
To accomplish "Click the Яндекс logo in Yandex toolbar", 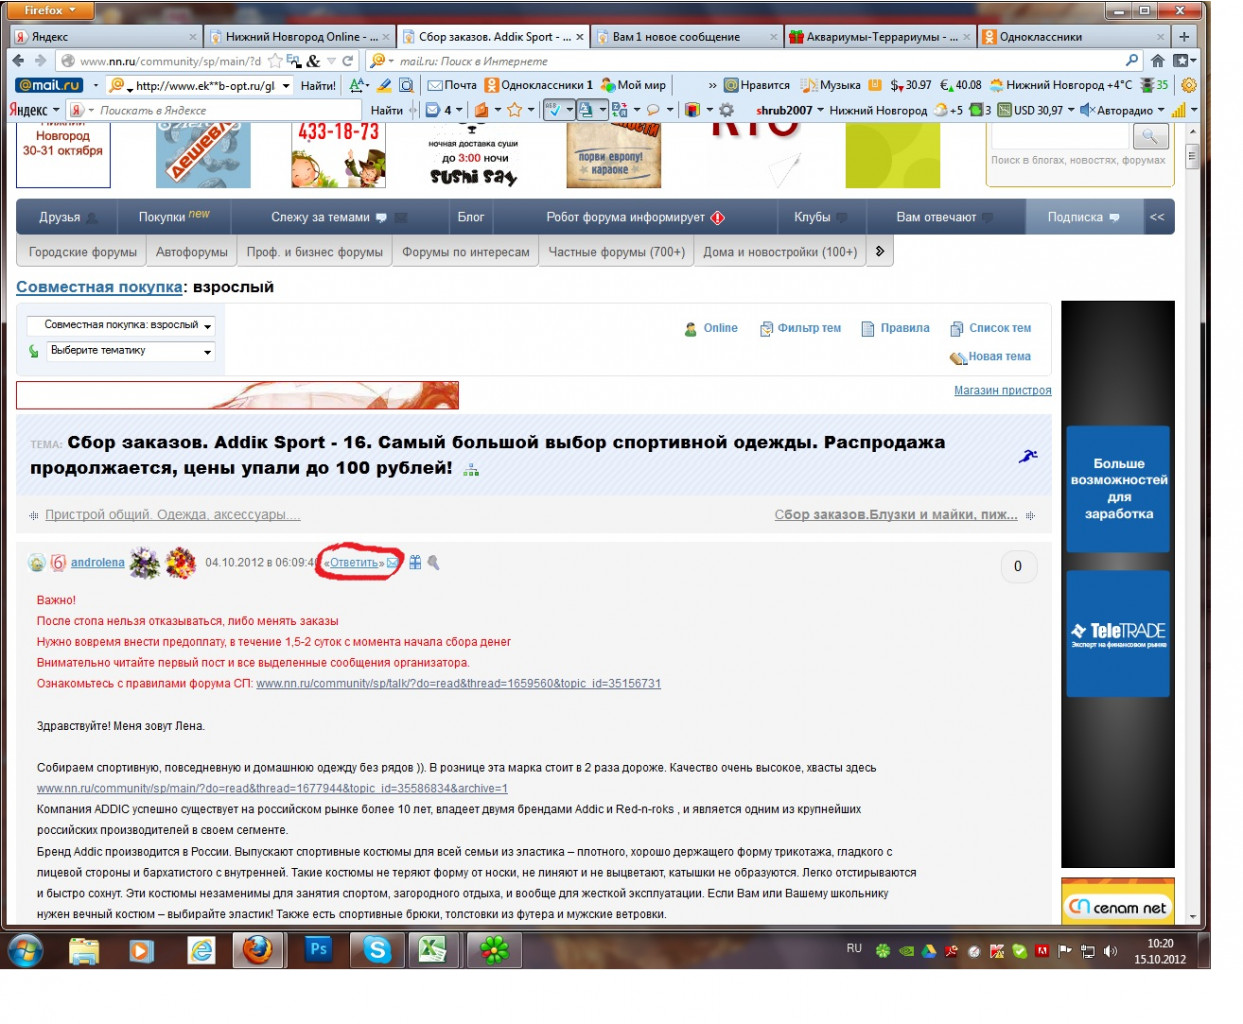I will [x=28, y=110].
